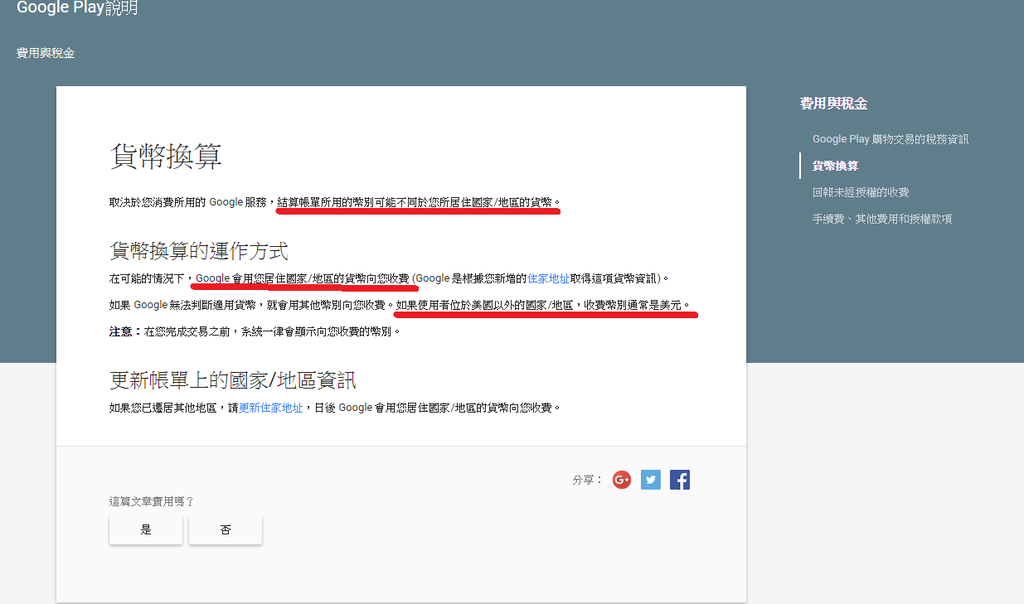Open 回報未經授權的收費 sidebar item
Screen dimensions: 1024x604
click(860, 193)
